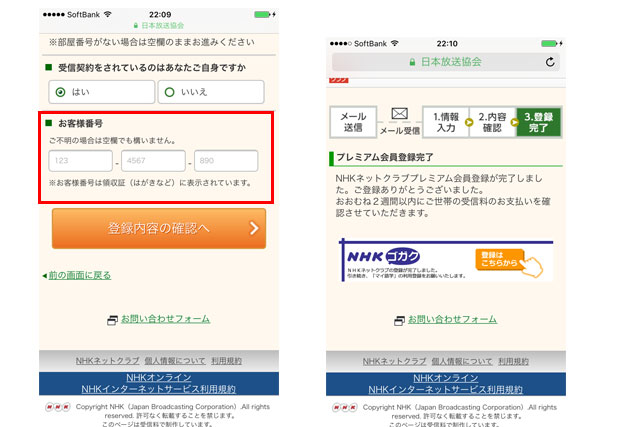This screenshot has height=427, width=640.
Task: Open NHKインターネットサービス利用規約 link on right screen
Action: [446, 389]
